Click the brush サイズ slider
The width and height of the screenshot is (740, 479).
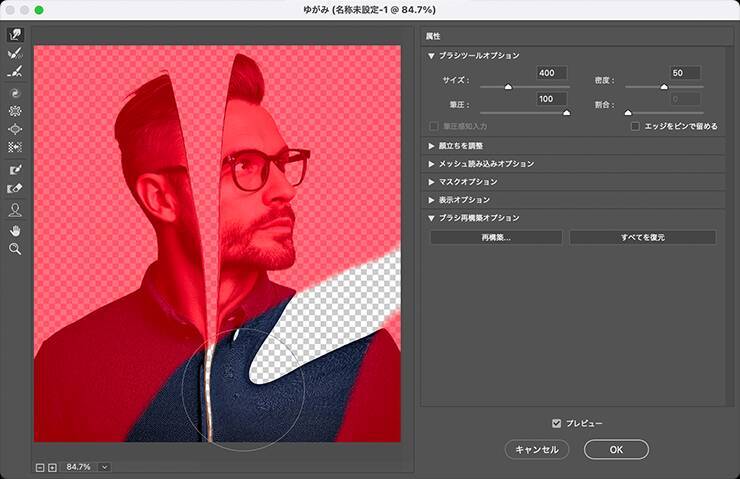click(x=508, y=88)
